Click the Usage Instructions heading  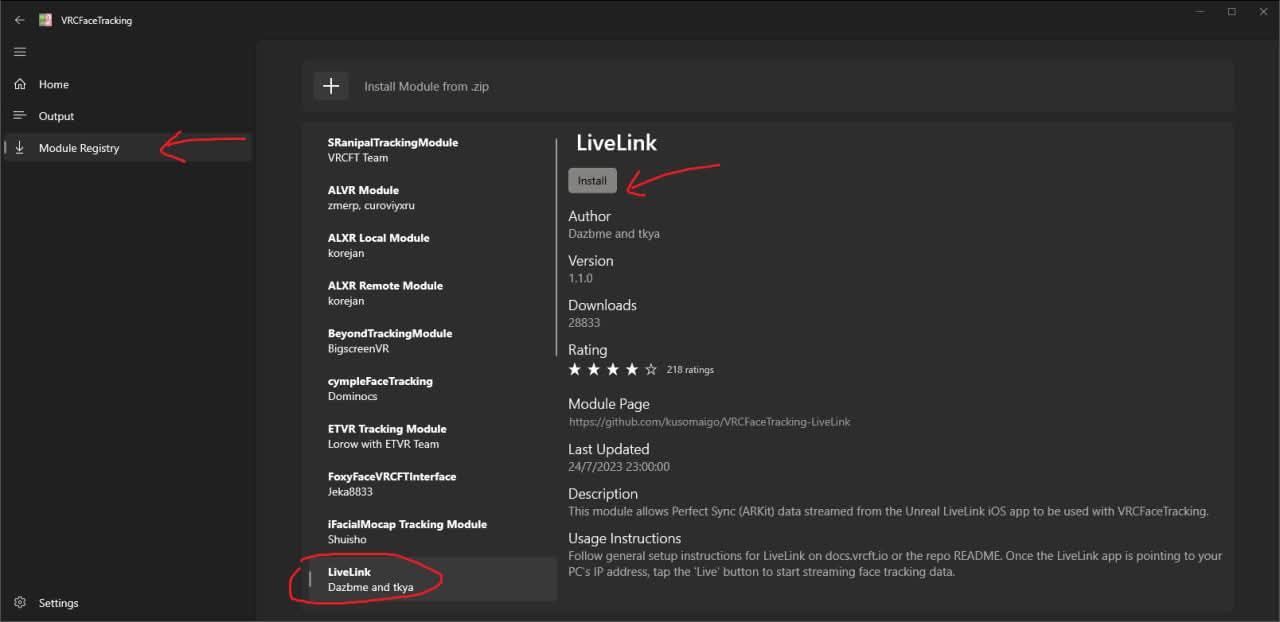pos(625,538)
